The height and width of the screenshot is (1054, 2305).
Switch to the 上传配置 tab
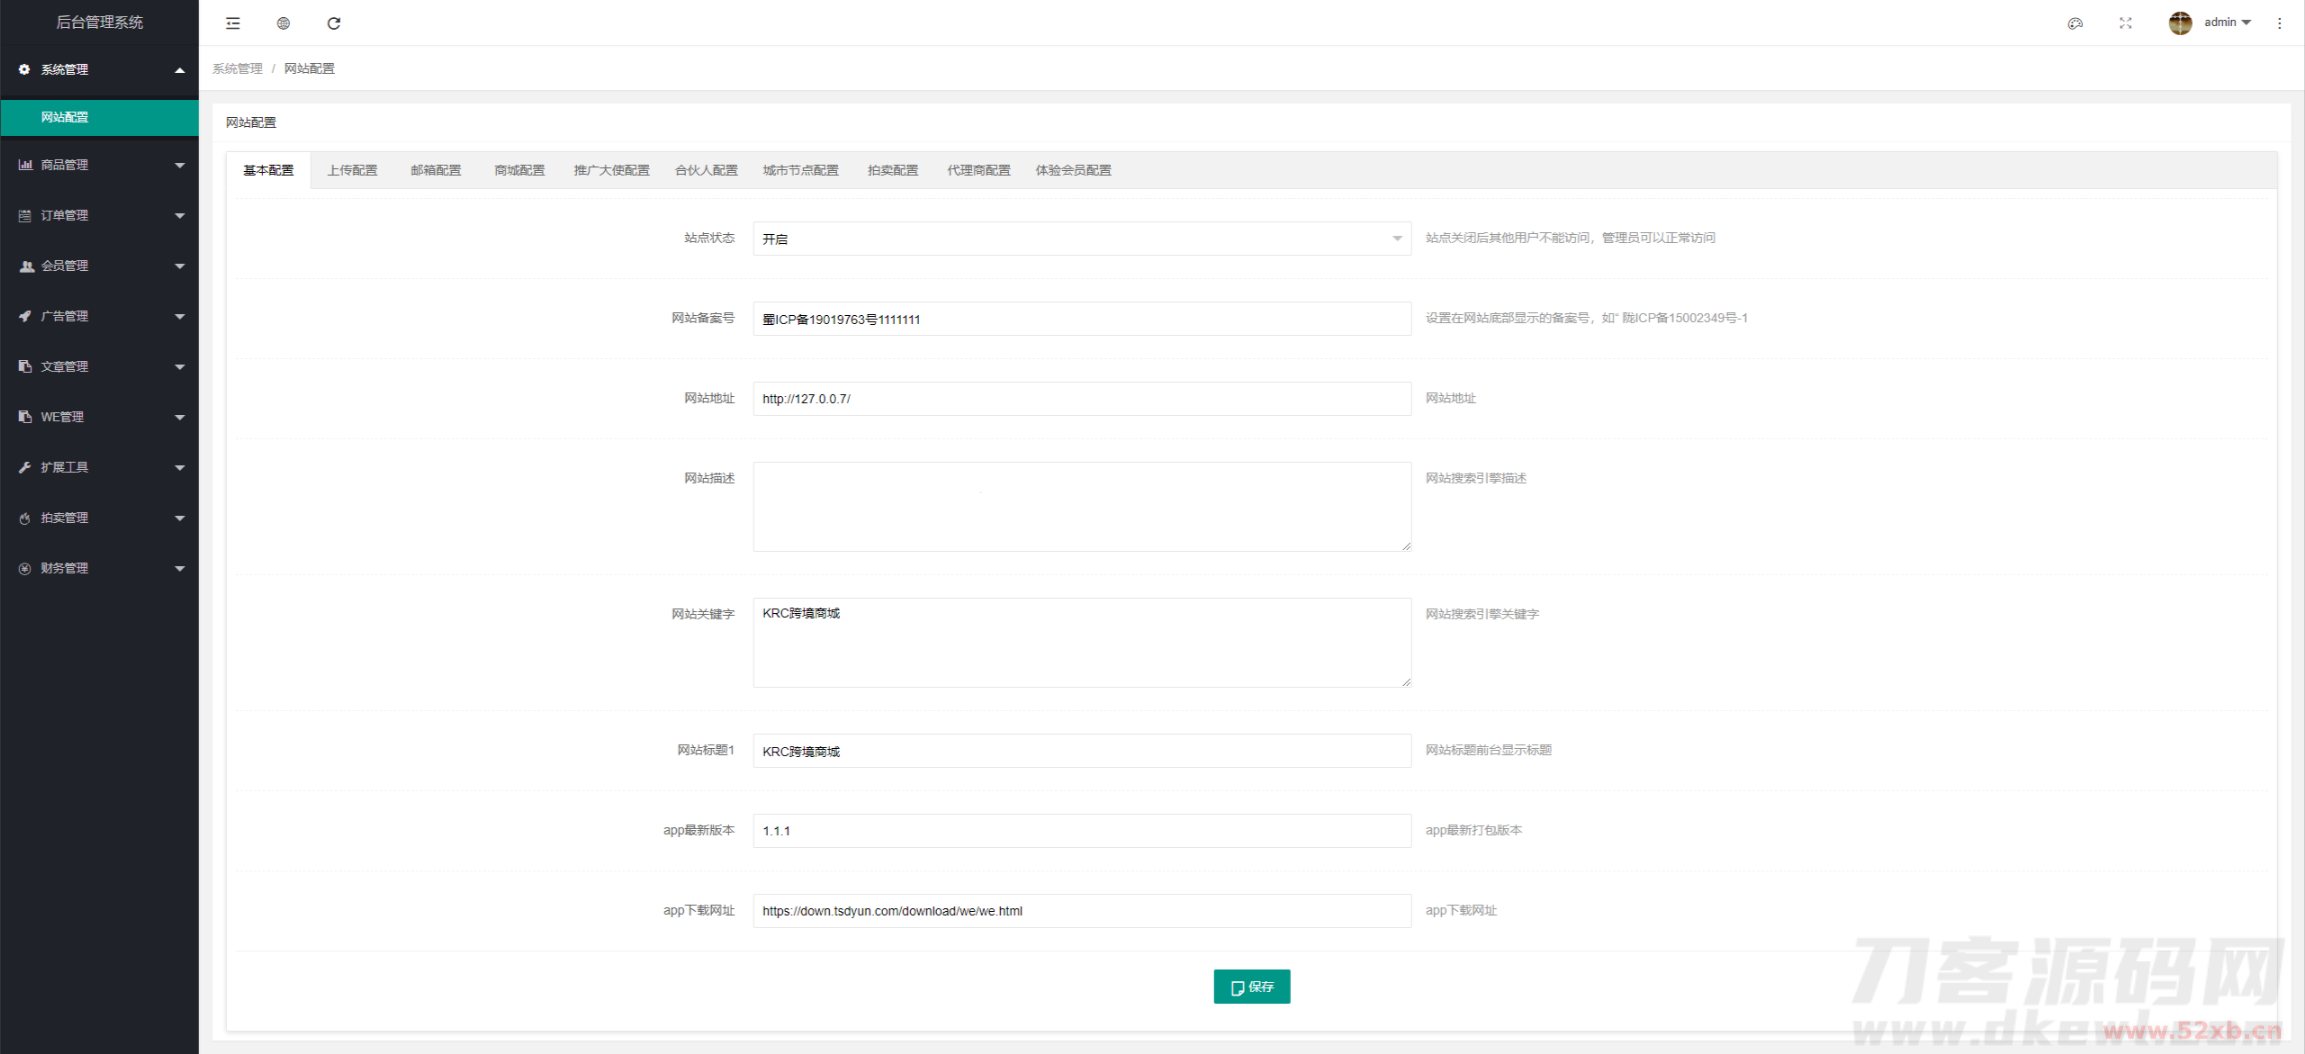352,170
